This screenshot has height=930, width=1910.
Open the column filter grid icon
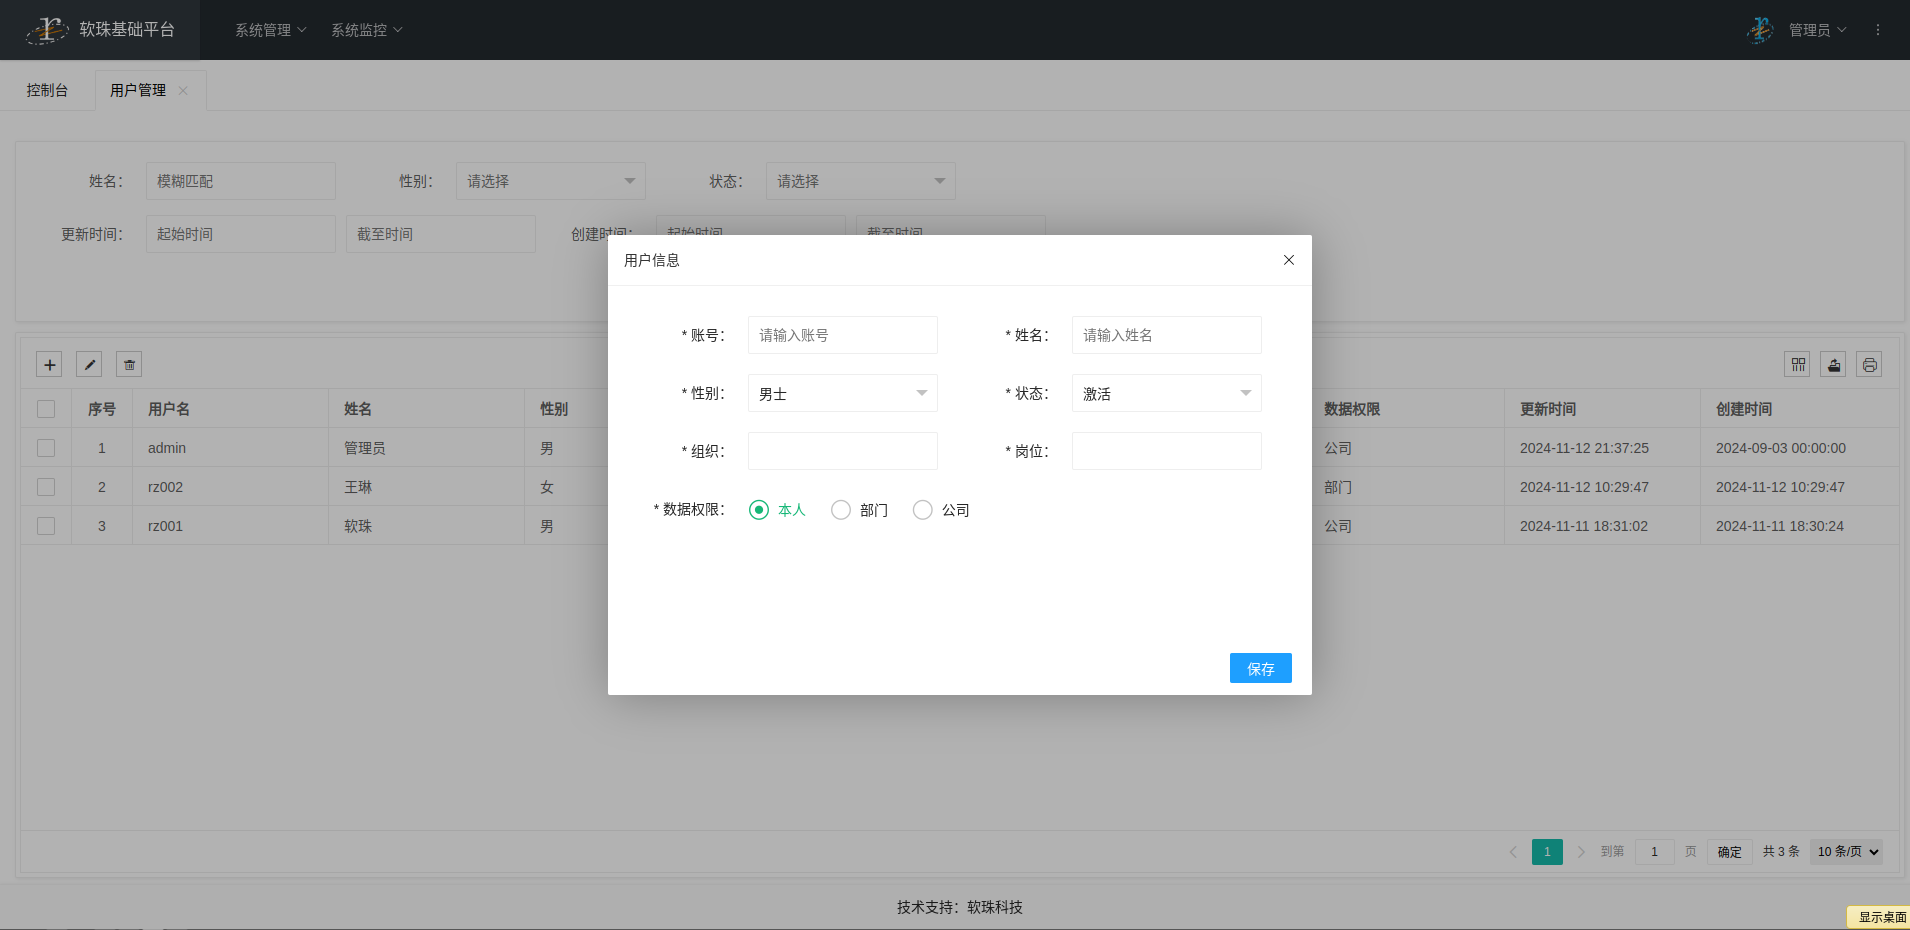tap(1797, 365)
